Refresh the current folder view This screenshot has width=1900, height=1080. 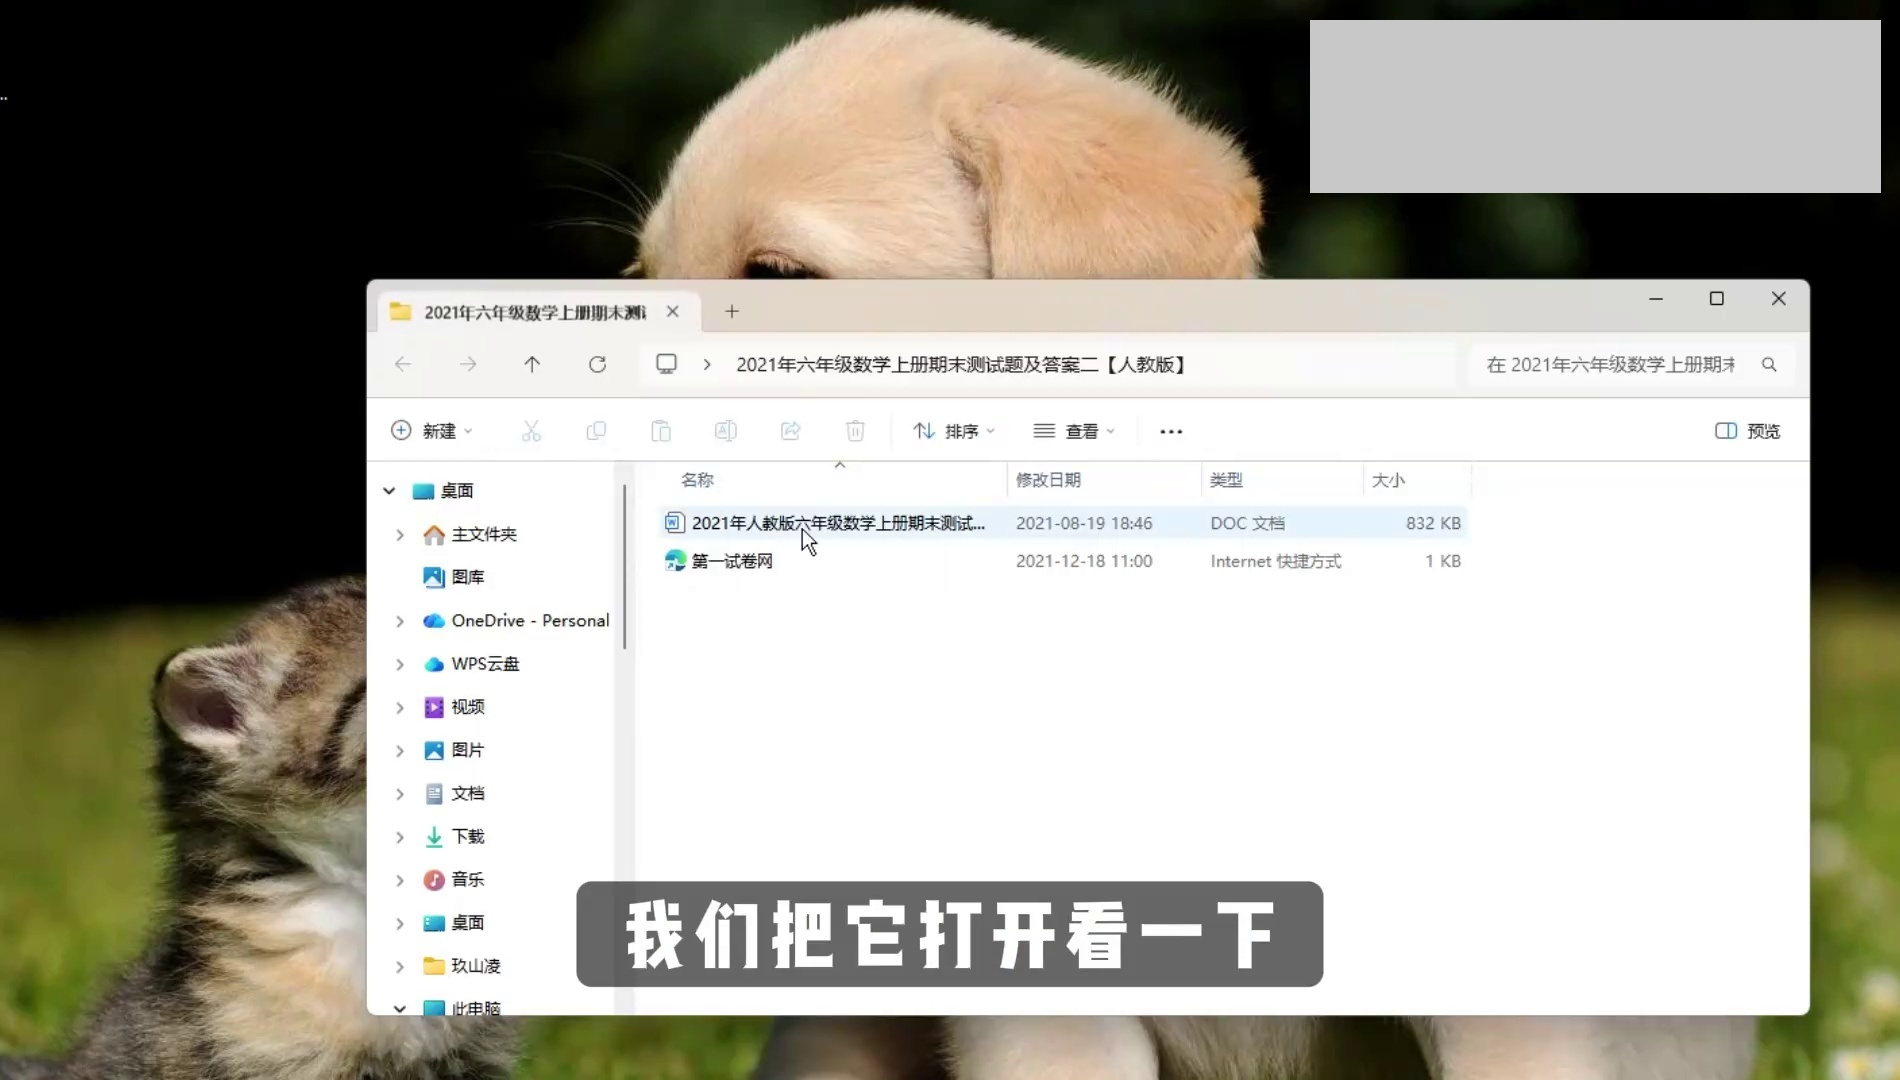tap(597, 365)
